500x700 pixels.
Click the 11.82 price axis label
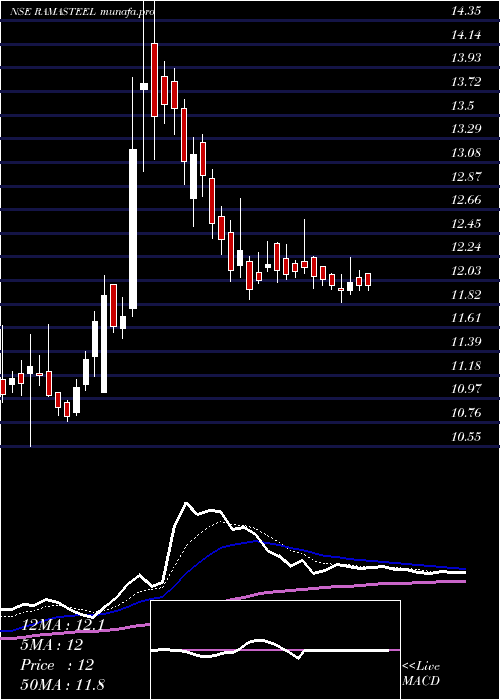click(x=466, y=295)
